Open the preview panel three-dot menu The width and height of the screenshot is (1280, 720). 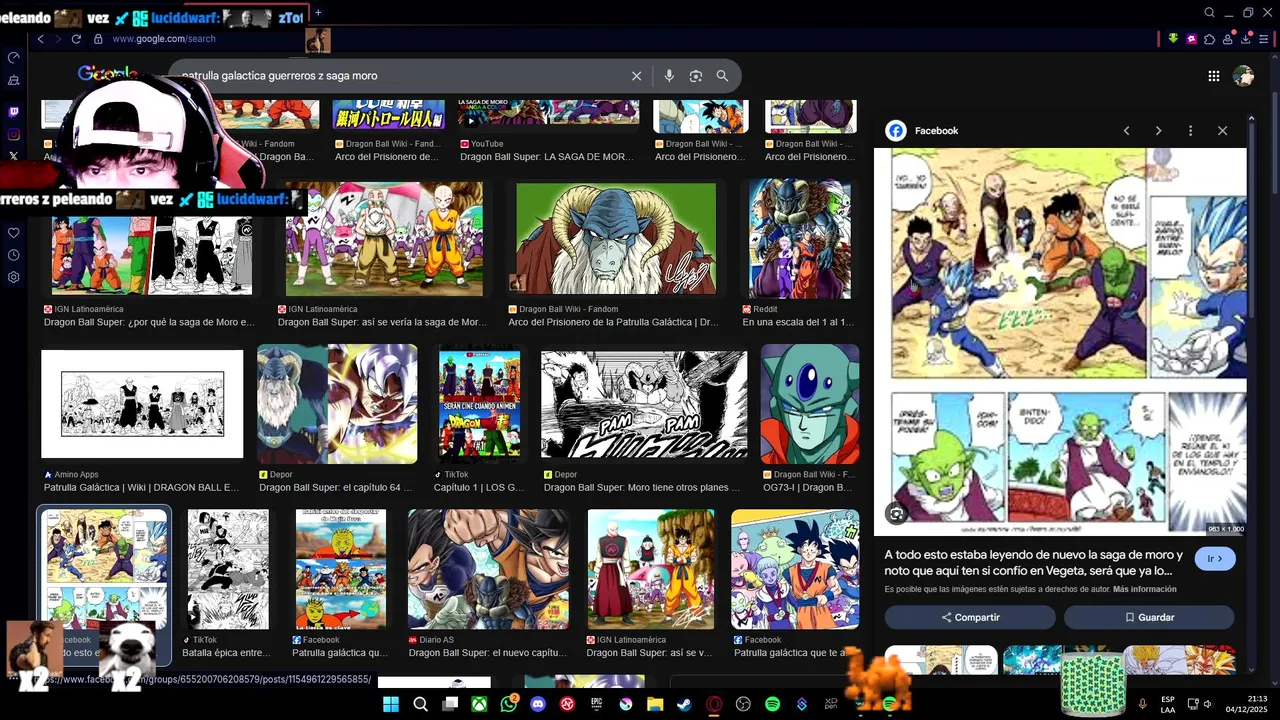pyautogui.click(x=1190, y=131)
